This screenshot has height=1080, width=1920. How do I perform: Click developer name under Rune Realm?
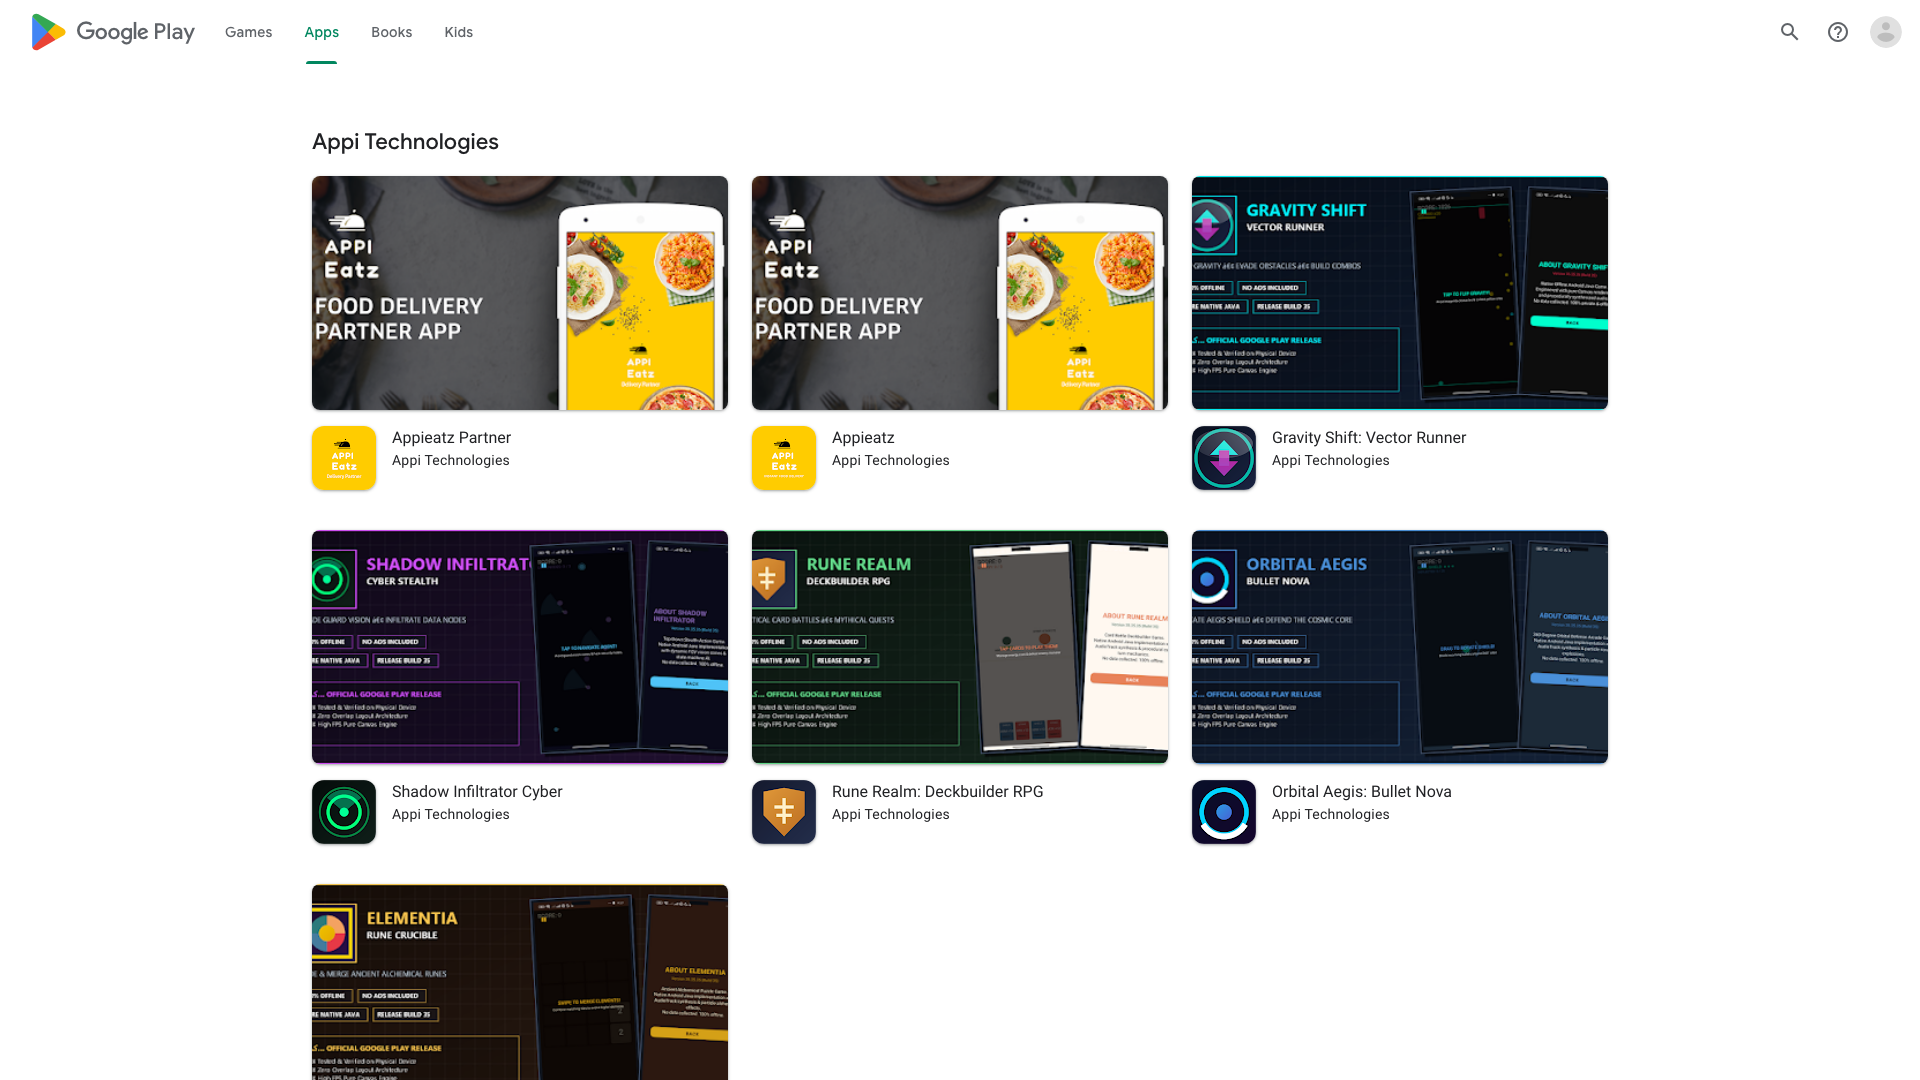890,815
